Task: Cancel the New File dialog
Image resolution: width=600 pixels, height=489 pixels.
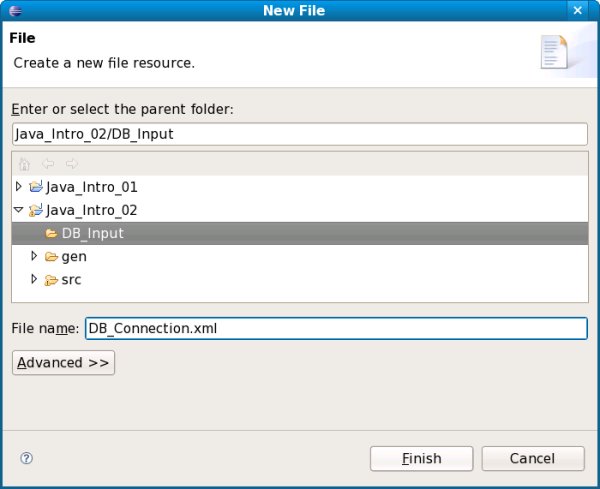Action: (x=532, y=458)
